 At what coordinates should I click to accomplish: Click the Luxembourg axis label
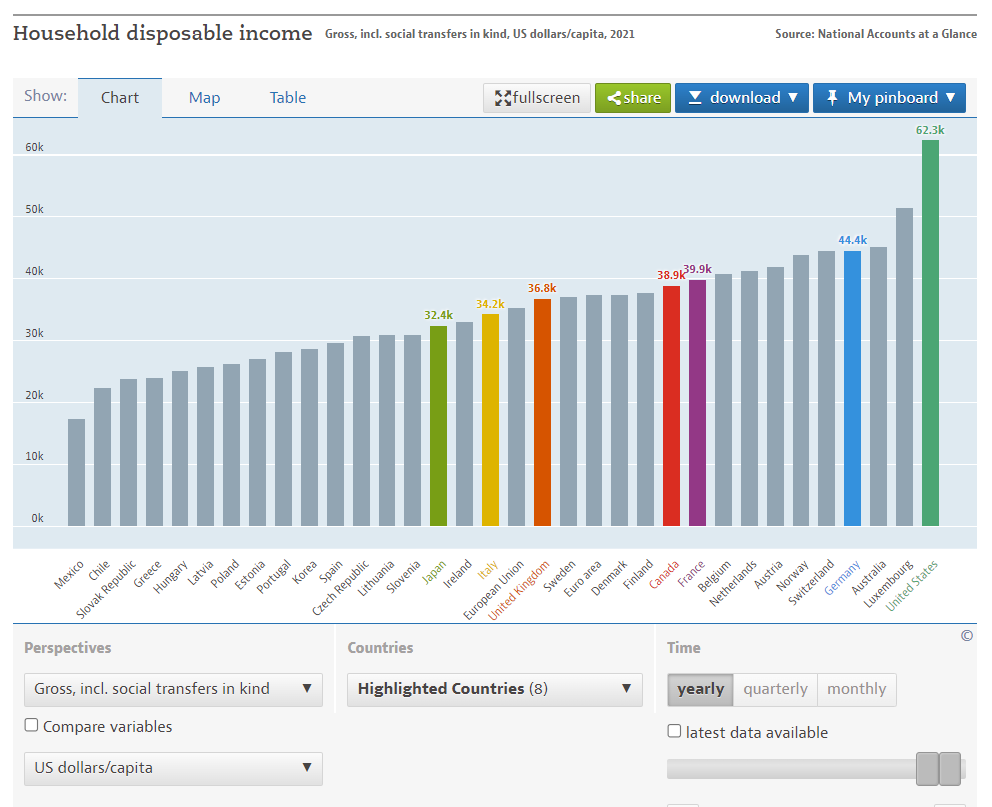(x=888, y=584)
